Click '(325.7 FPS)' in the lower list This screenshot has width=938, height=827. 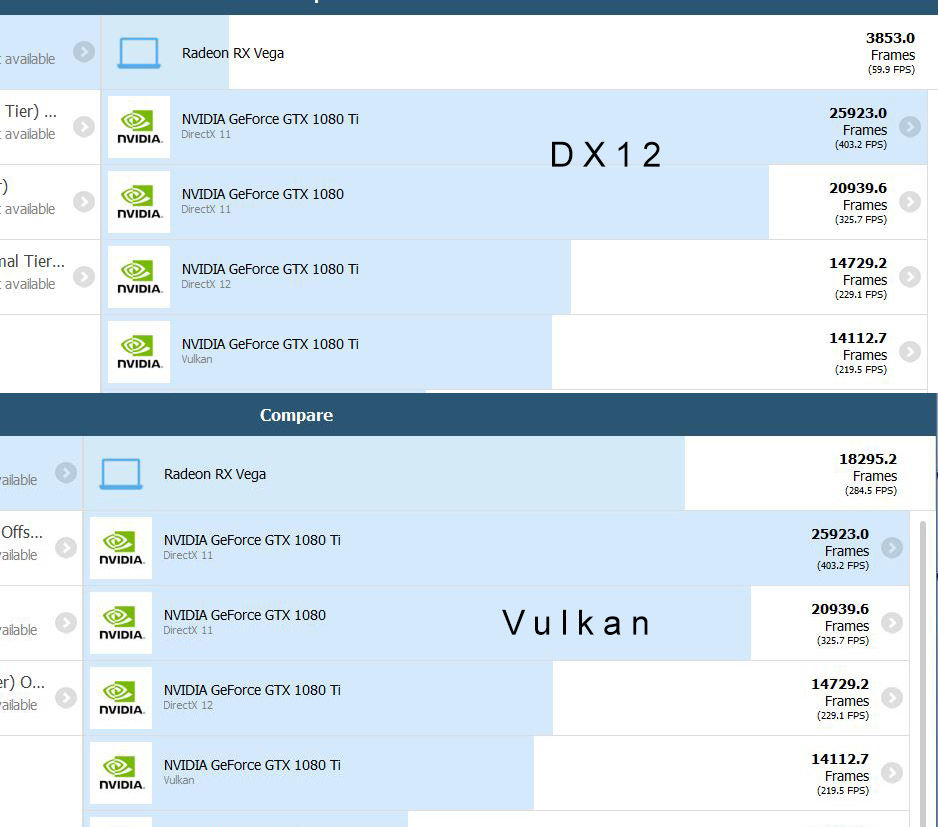(843, 640)
